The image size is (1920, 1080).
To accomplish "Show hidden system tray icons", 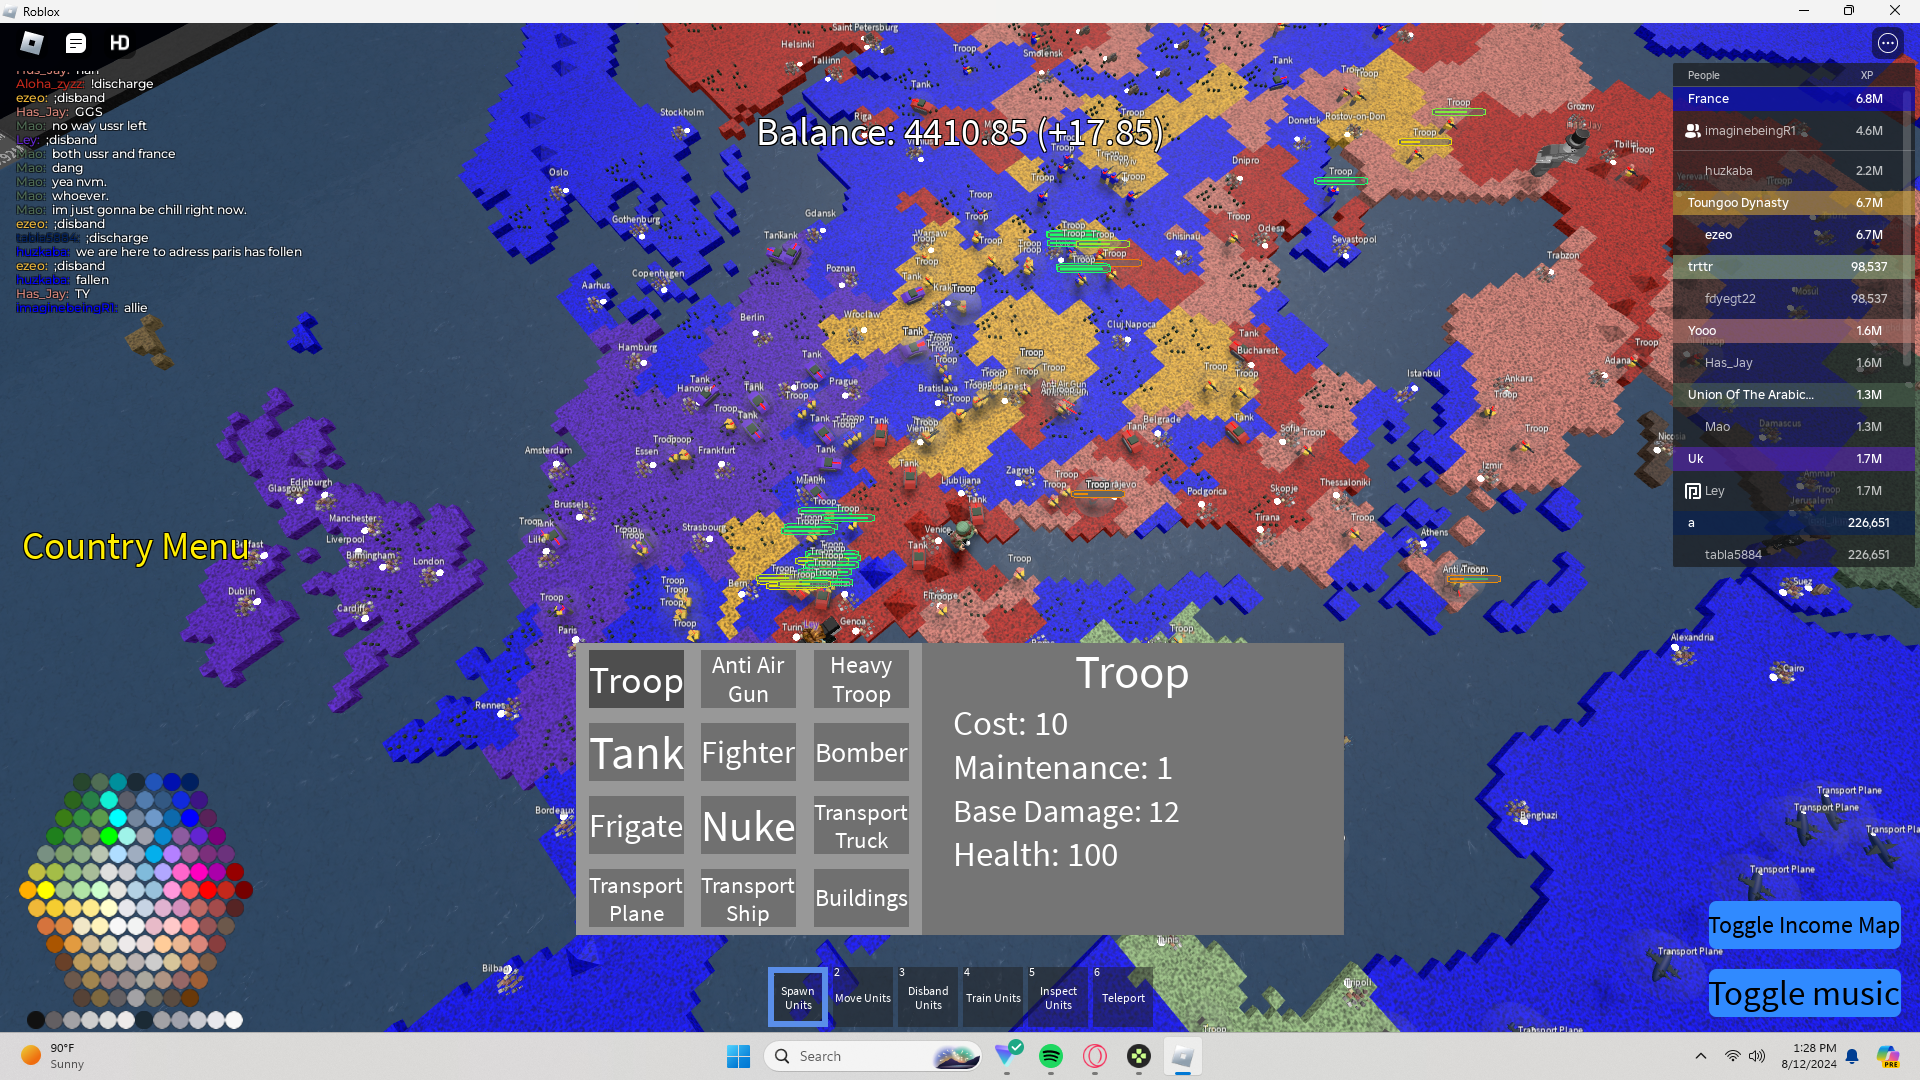I will point(1700,1056).
